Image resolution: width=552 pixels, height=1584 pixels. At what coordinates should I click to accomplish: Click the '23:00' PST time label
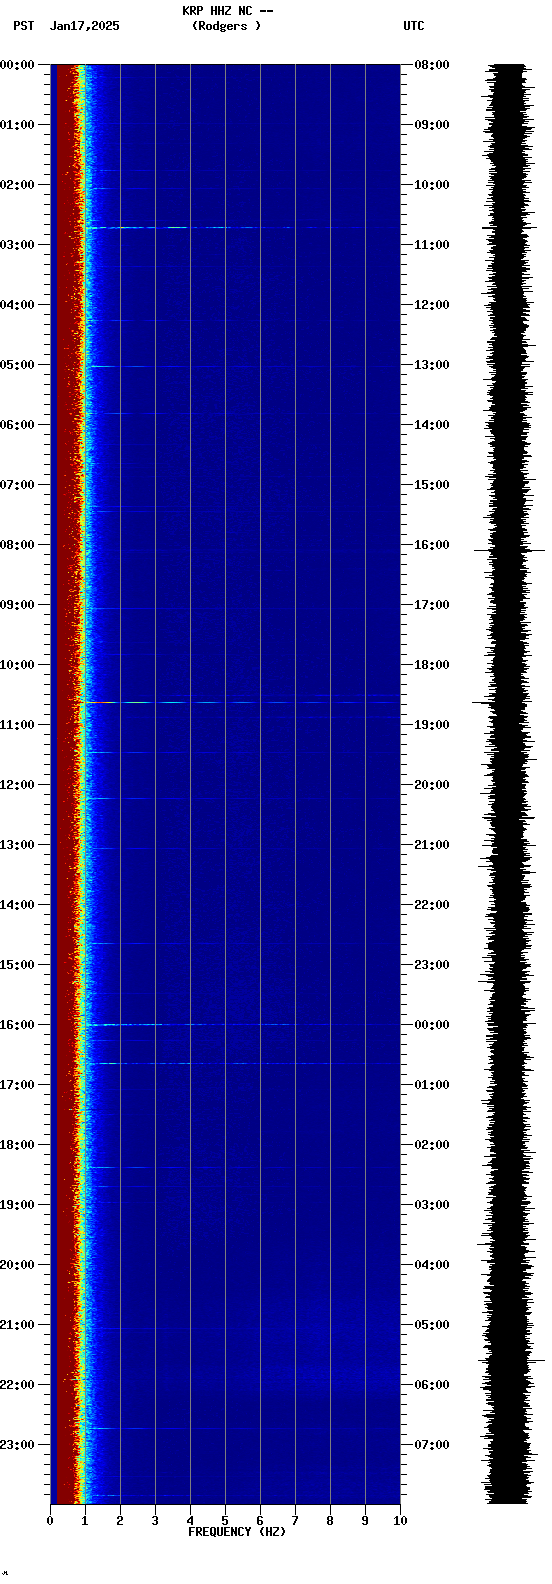click(17, 1445)
